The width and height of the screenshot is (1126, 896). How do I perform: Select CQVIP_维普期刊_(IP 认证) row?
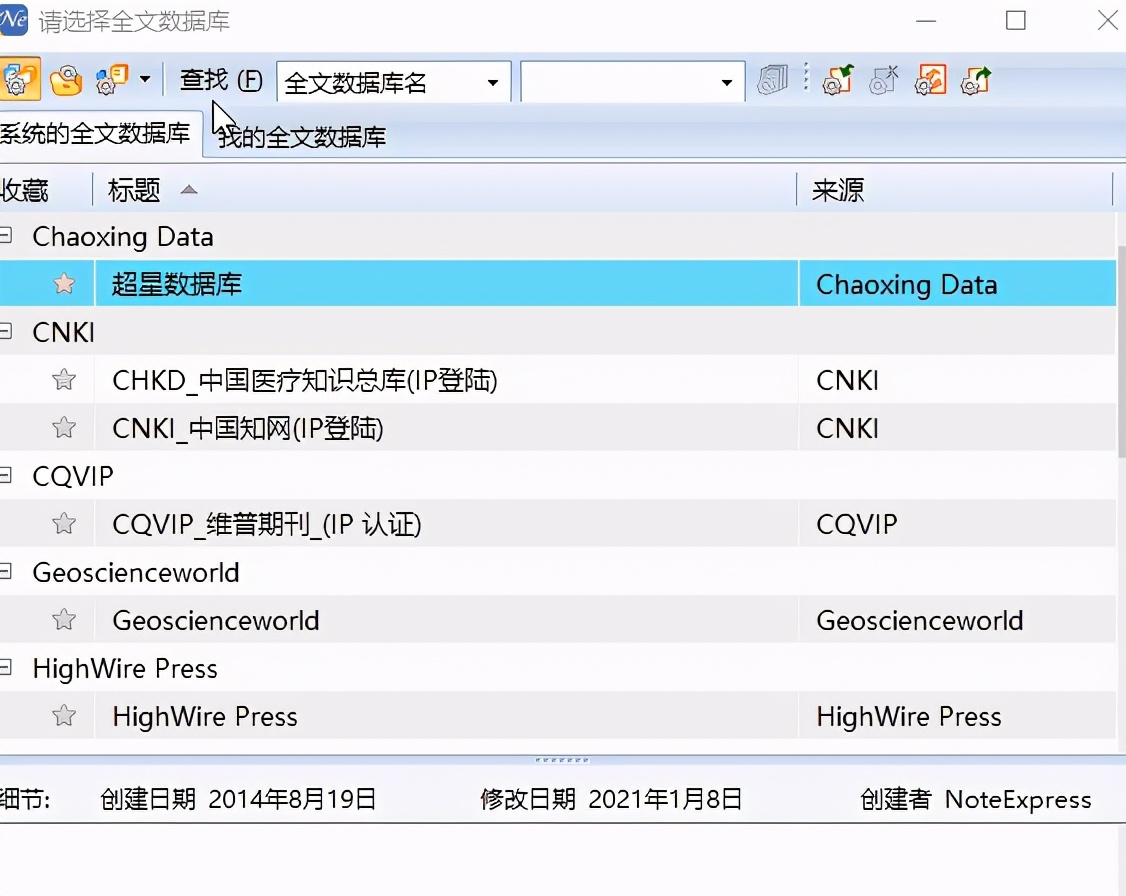click(x=266, y=525)
